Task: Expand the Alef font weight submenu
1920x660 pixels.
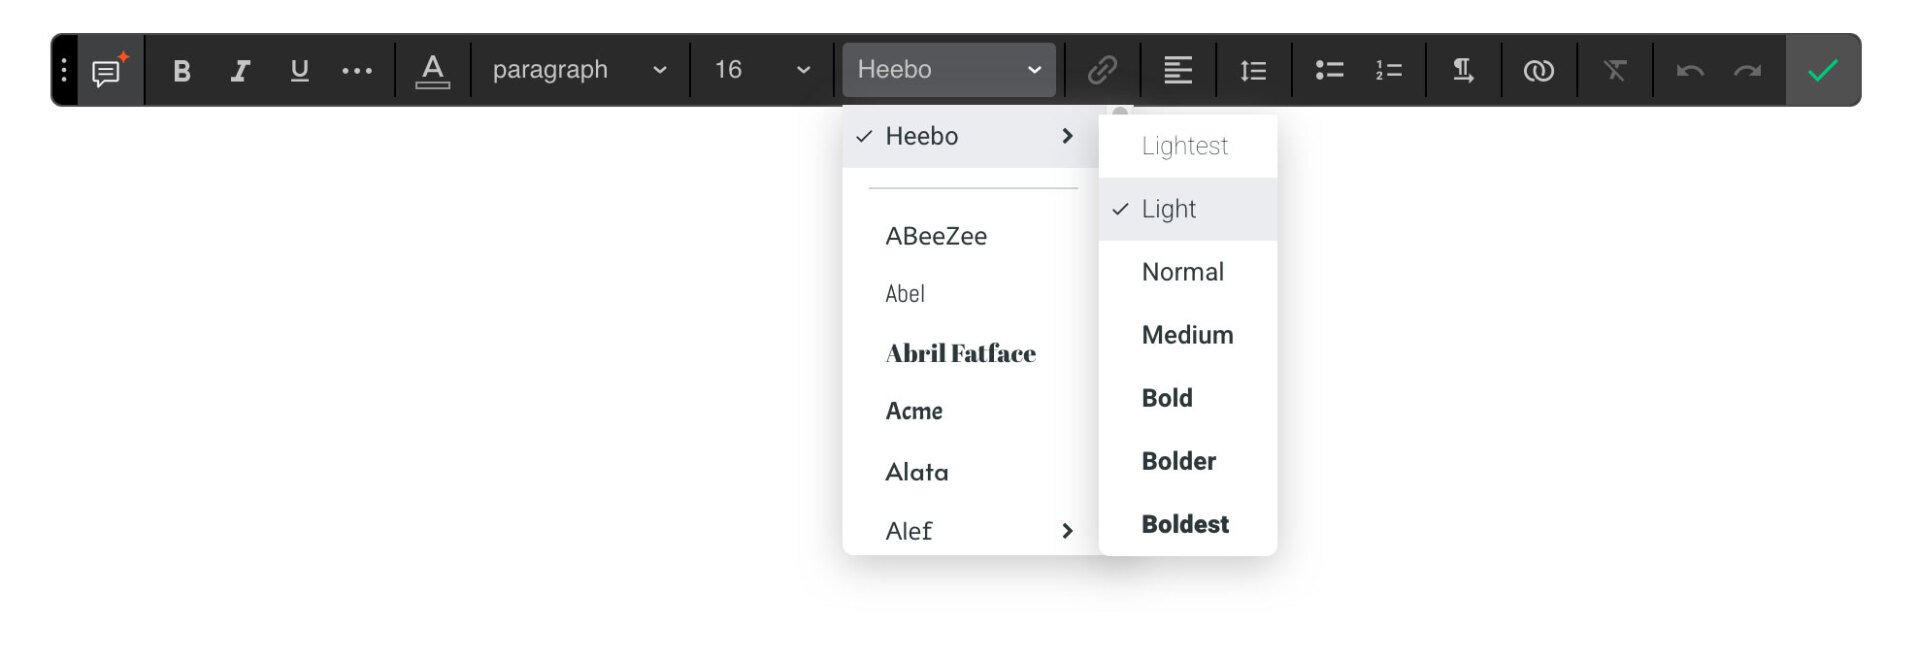Action: click(1067, 531)
